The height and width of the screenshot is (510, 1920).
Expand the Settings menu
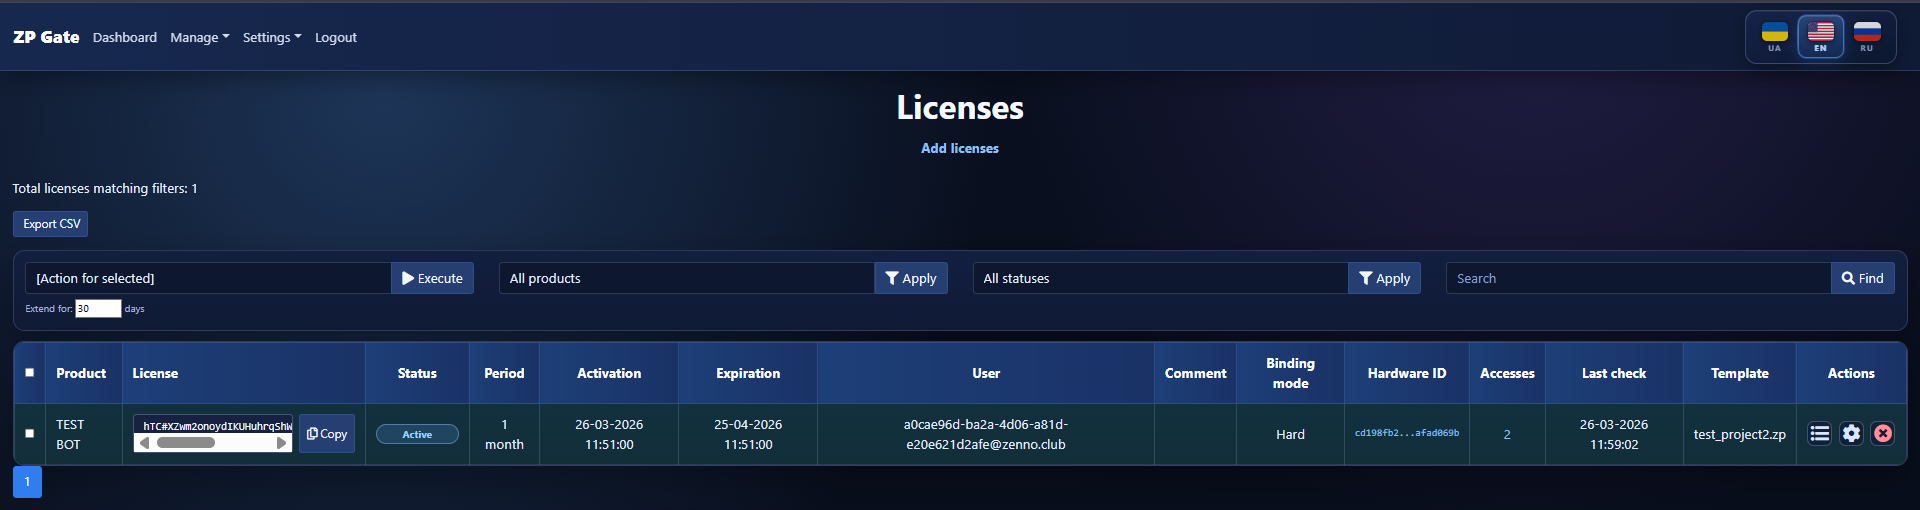(x=271, y=37)
